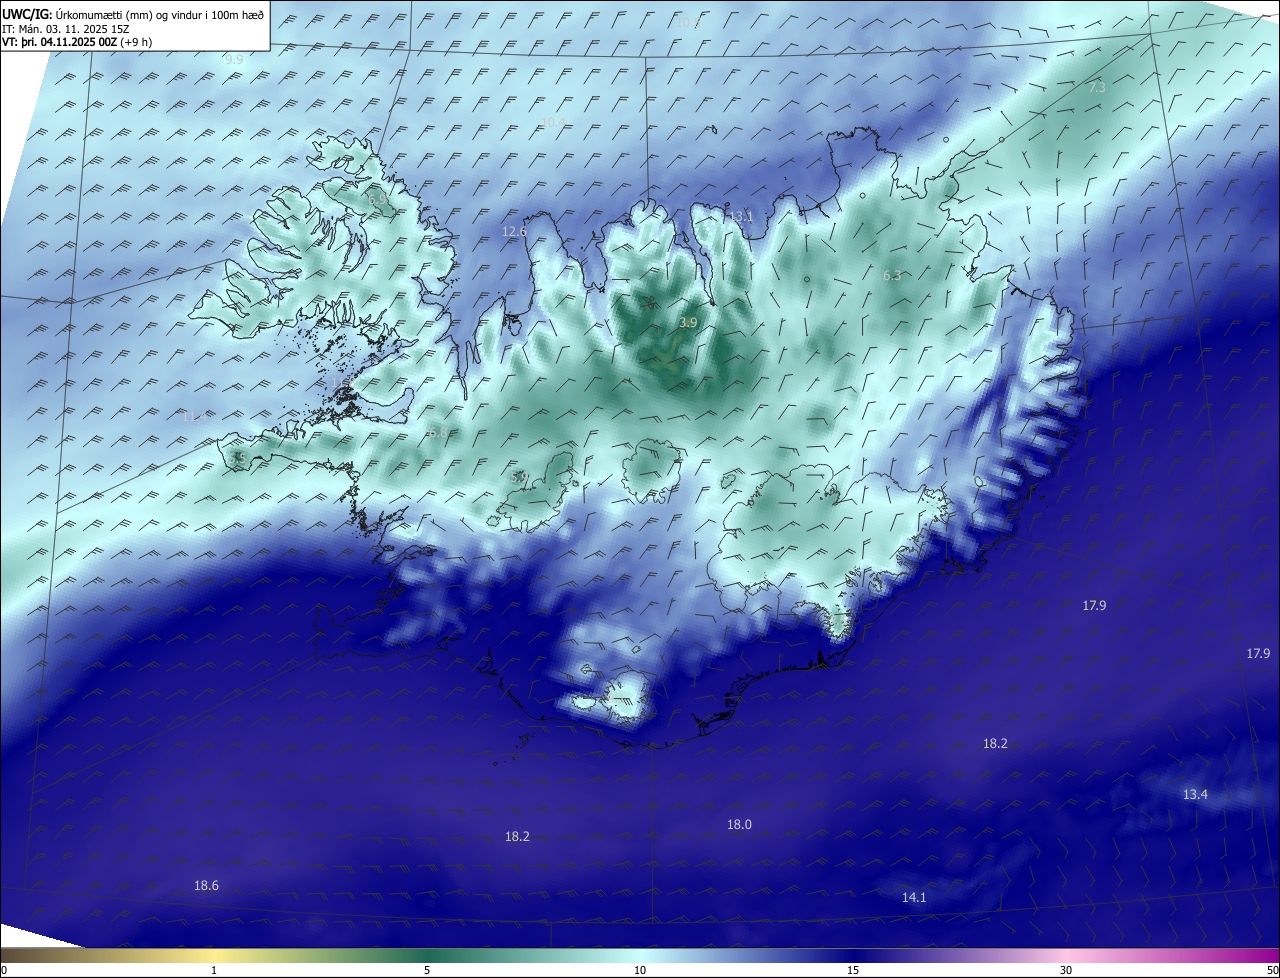Click the 10 tick on the color scale

[640, 970]
